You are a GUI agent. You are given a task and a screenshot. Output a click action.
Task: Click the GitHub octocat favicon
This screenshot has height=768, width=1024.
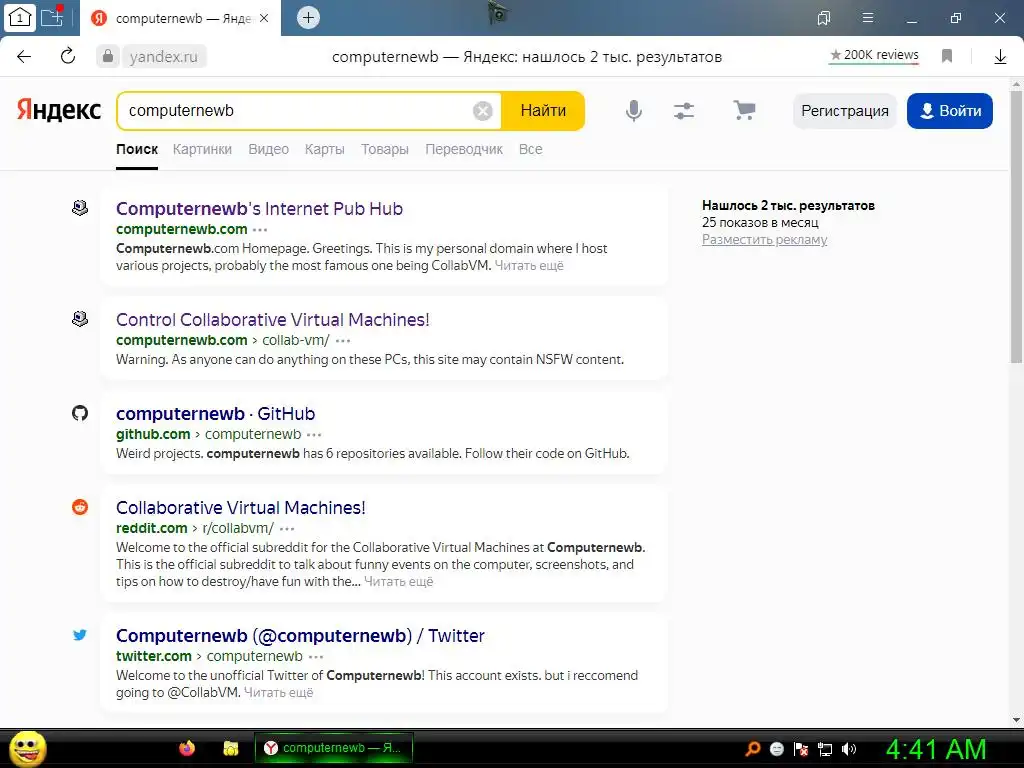80,413
